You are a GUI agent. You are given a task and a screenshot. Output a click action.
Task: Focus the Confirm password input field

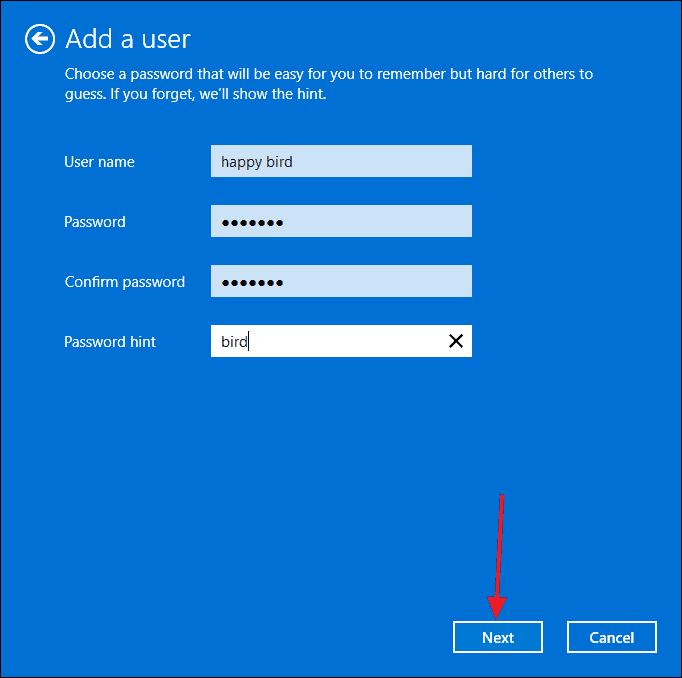tap(341, 281)
